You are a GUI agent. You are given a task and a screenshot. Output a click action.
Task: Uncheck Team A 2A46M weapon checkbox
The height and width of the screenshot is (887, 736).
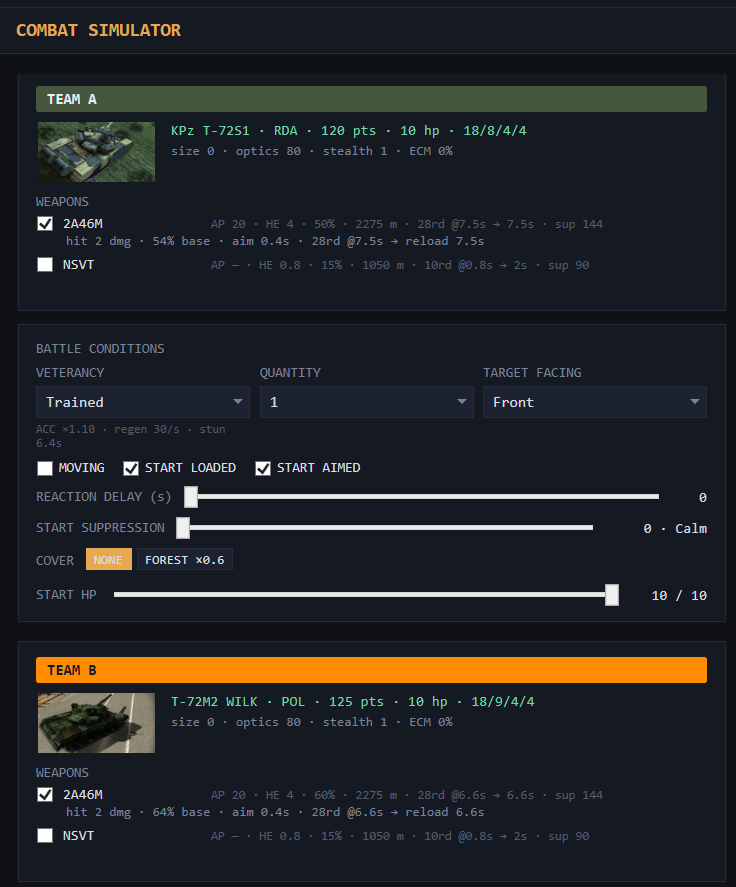[x=45, y=223]
